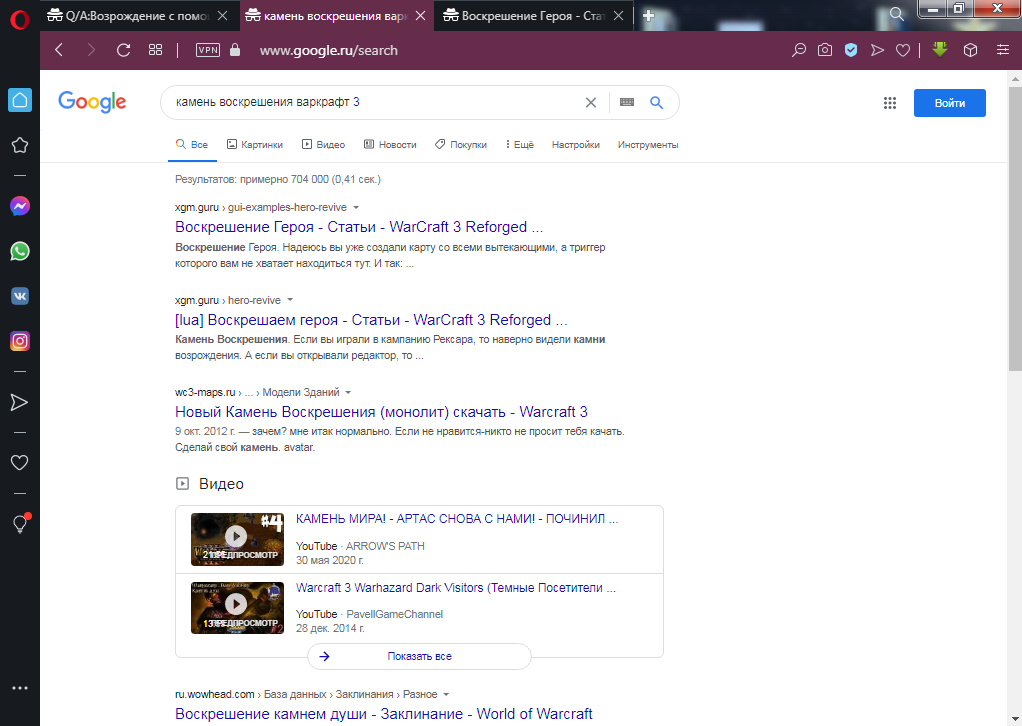
Task: Open Facebook Messenger in sidebar
Action: click(20, 207)
